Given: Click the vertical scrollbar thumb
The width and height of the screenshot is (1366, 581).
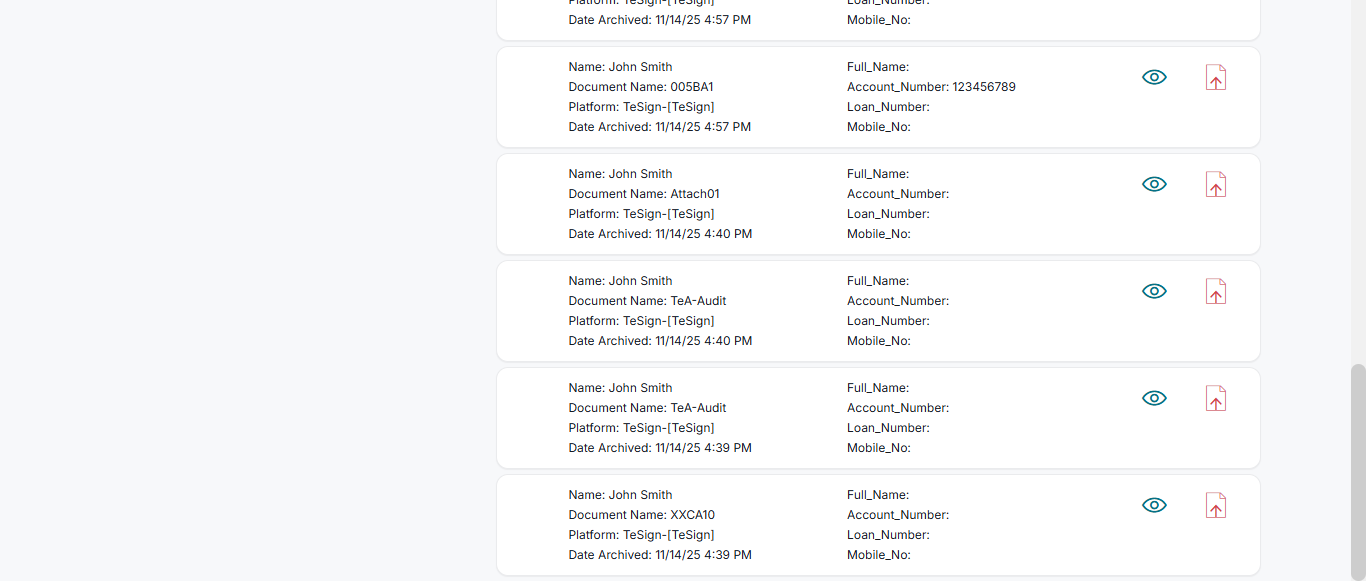Looking at the screenshot, I should coord(1358,470).
